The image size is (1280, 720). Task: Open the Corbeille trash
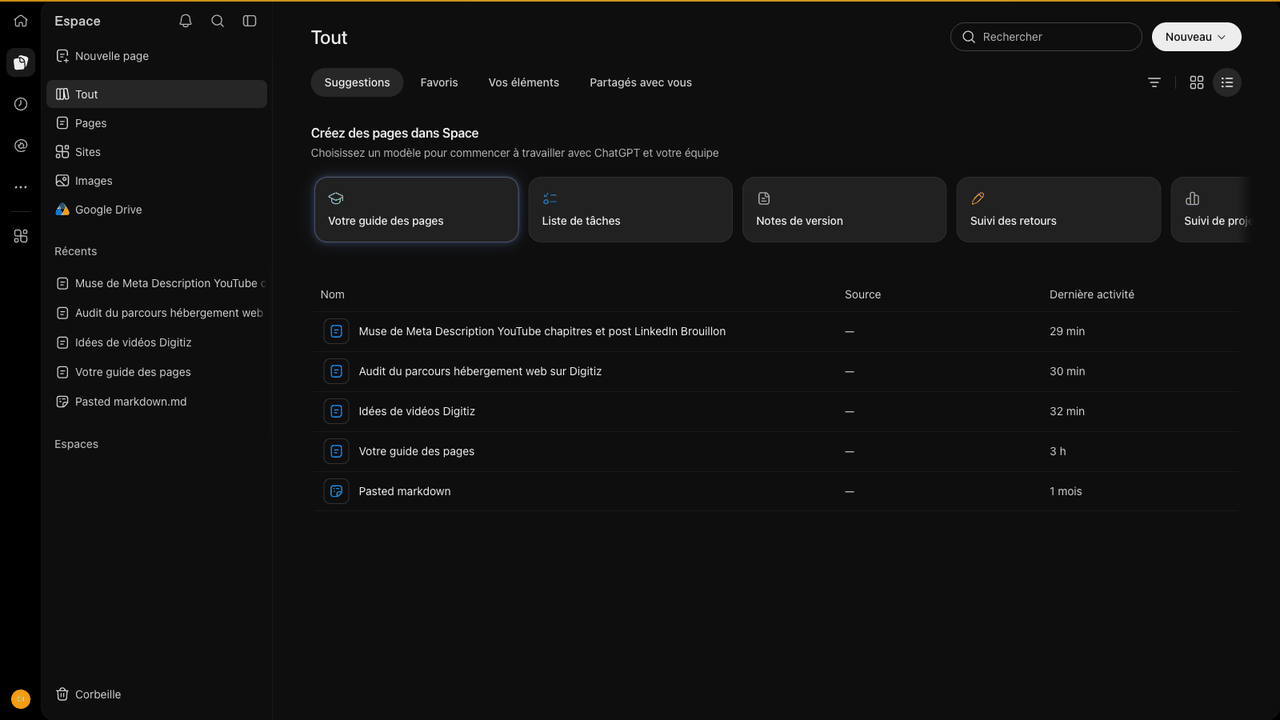point(157,694)
